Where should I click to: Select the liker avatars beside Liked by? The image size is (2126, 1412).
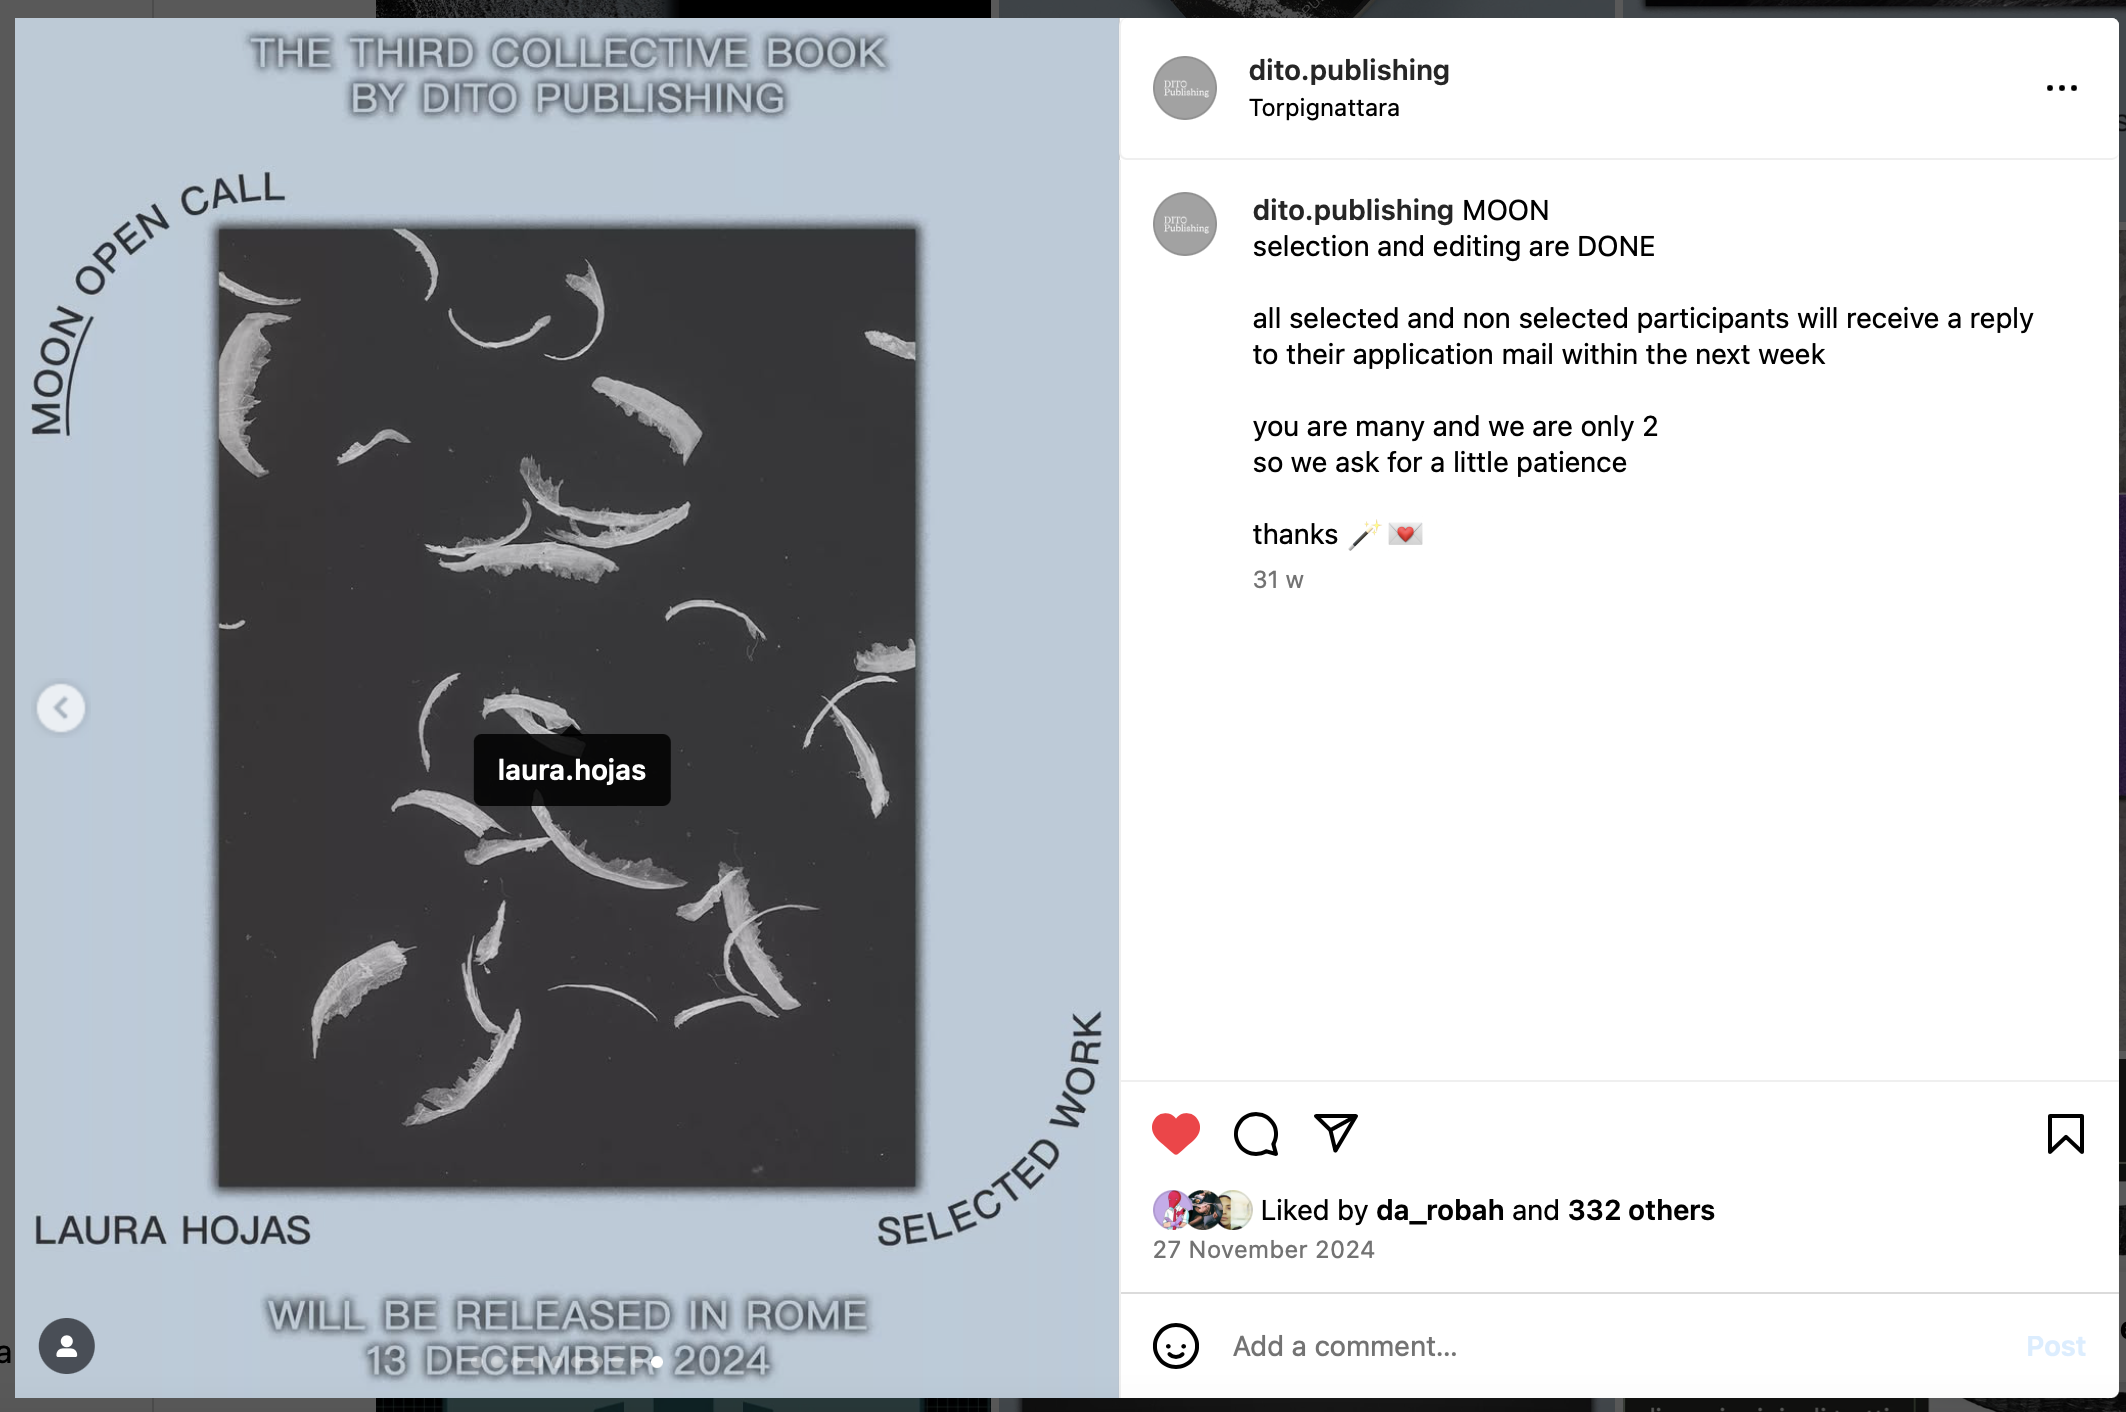point(1202,1210)
